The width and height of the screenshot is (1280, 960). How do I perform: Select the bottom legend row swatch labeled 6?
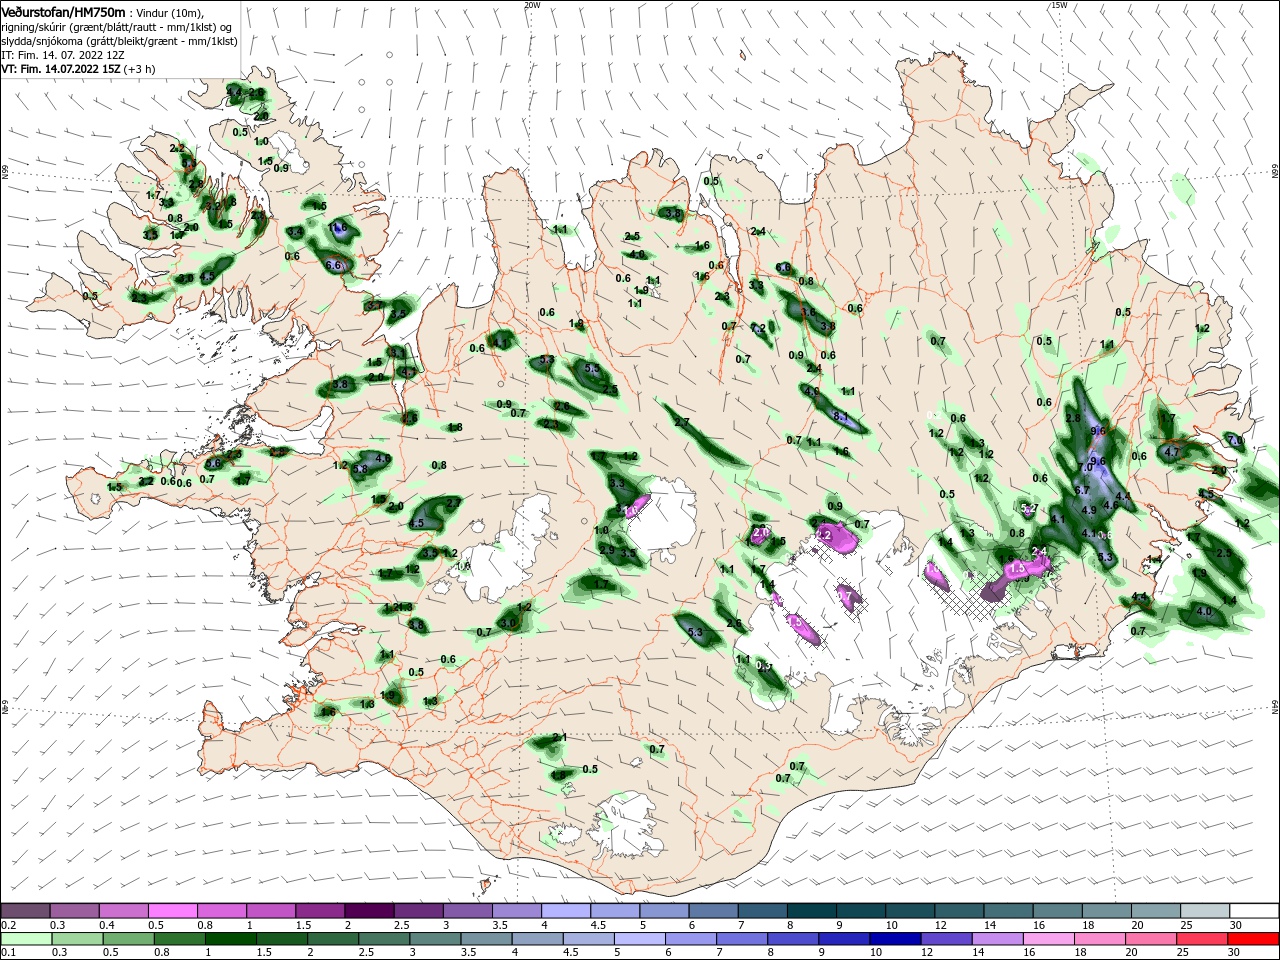pos(692,939)
